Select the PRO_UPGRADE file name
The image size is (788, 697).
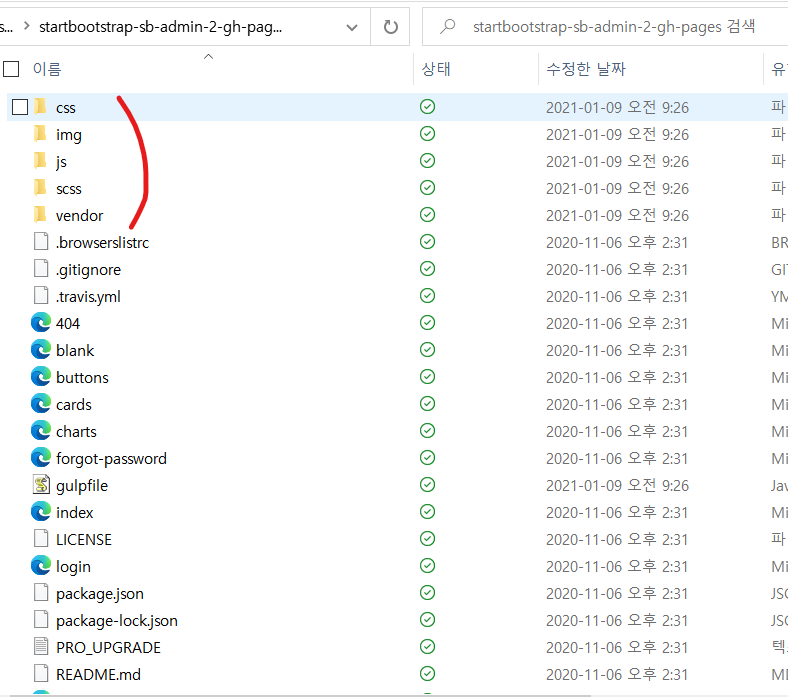pos(109,648)
